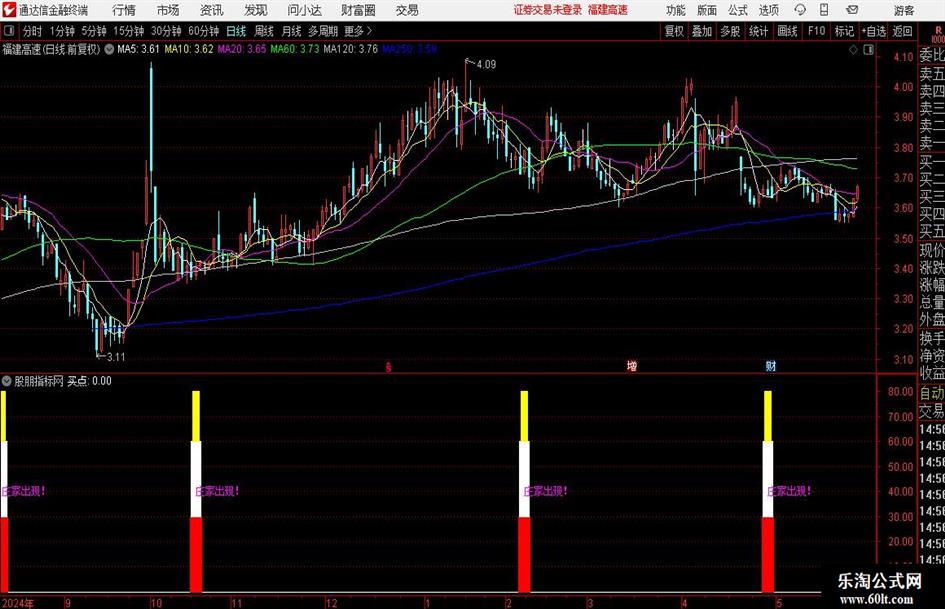
Task: Open the 市场 menu
Action: 168,10
